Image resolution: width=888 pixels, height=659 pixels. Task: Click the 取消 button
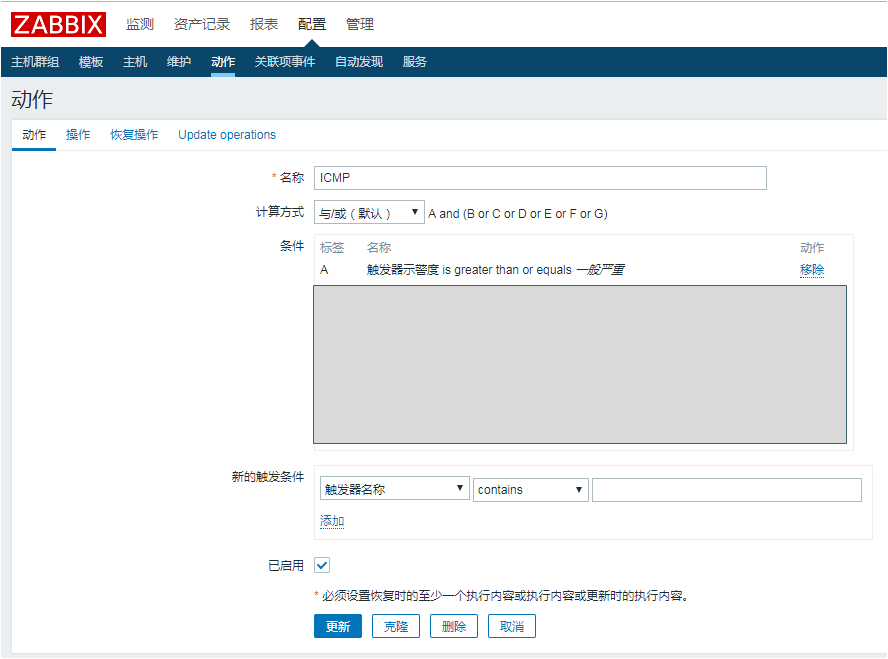[512, 626]
